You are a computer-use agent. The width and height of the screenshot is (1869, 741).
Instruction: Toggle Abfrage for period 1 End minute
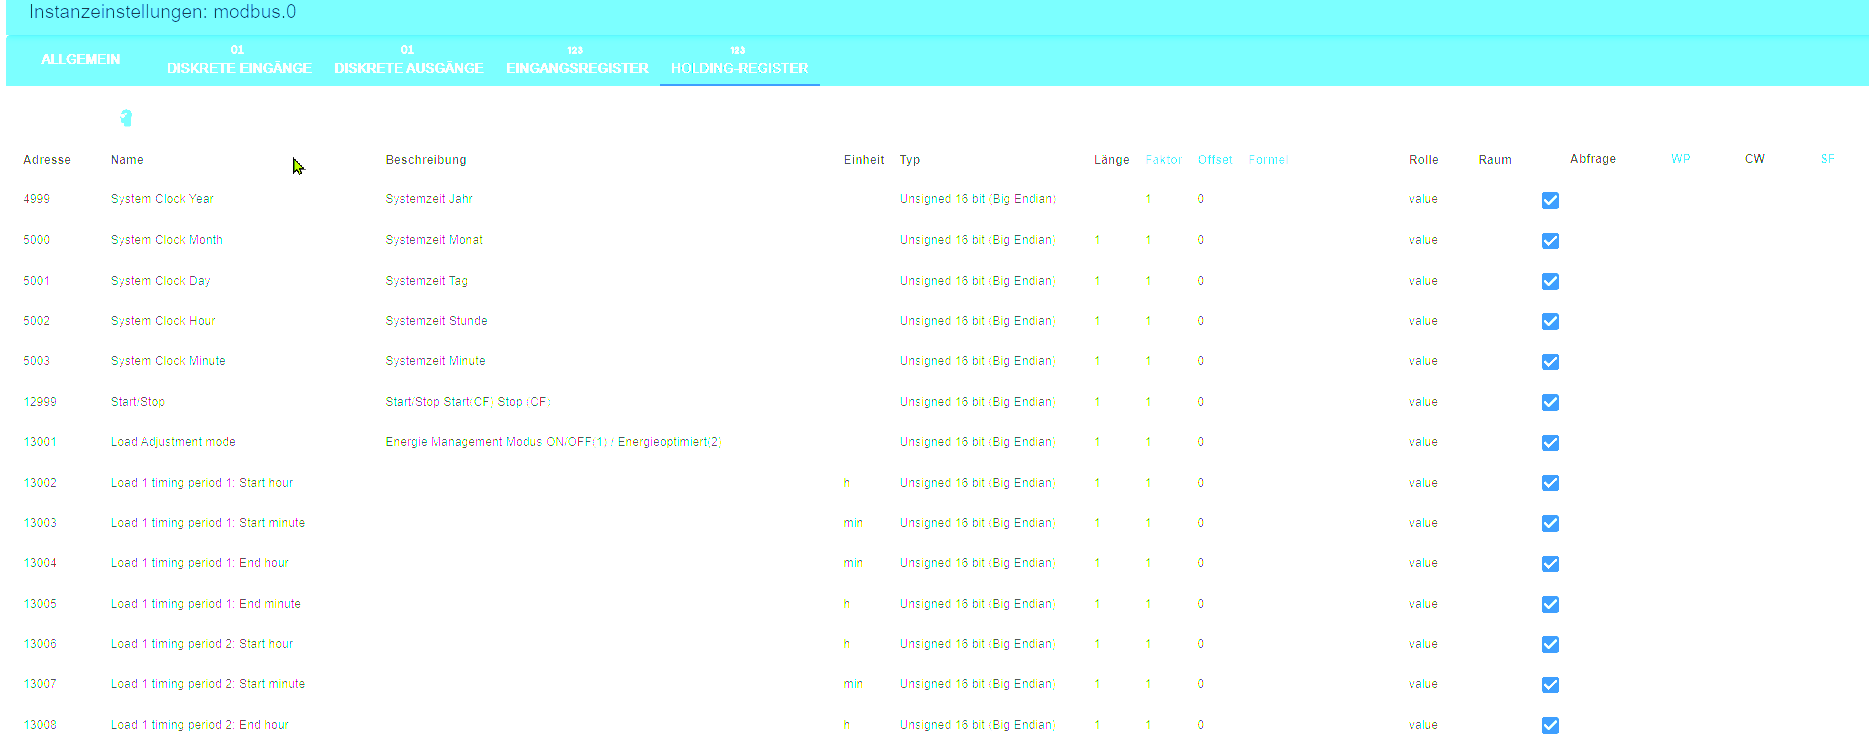coord(1550,604)
